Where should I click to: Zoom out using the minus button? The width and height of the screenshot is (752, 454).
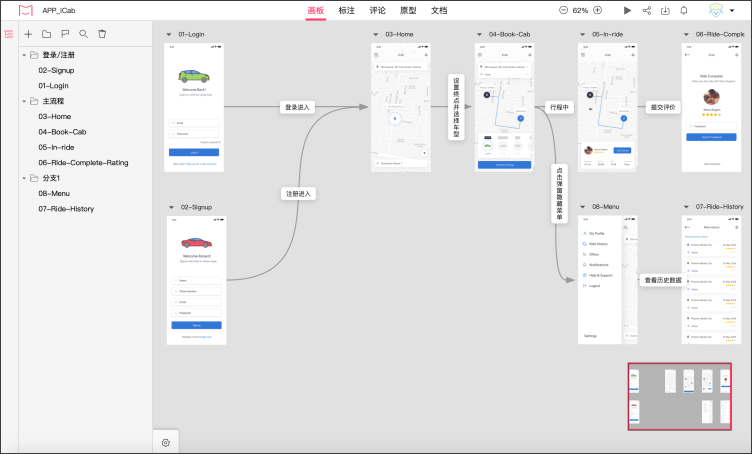pyautogui.click(x=563, y=10)
